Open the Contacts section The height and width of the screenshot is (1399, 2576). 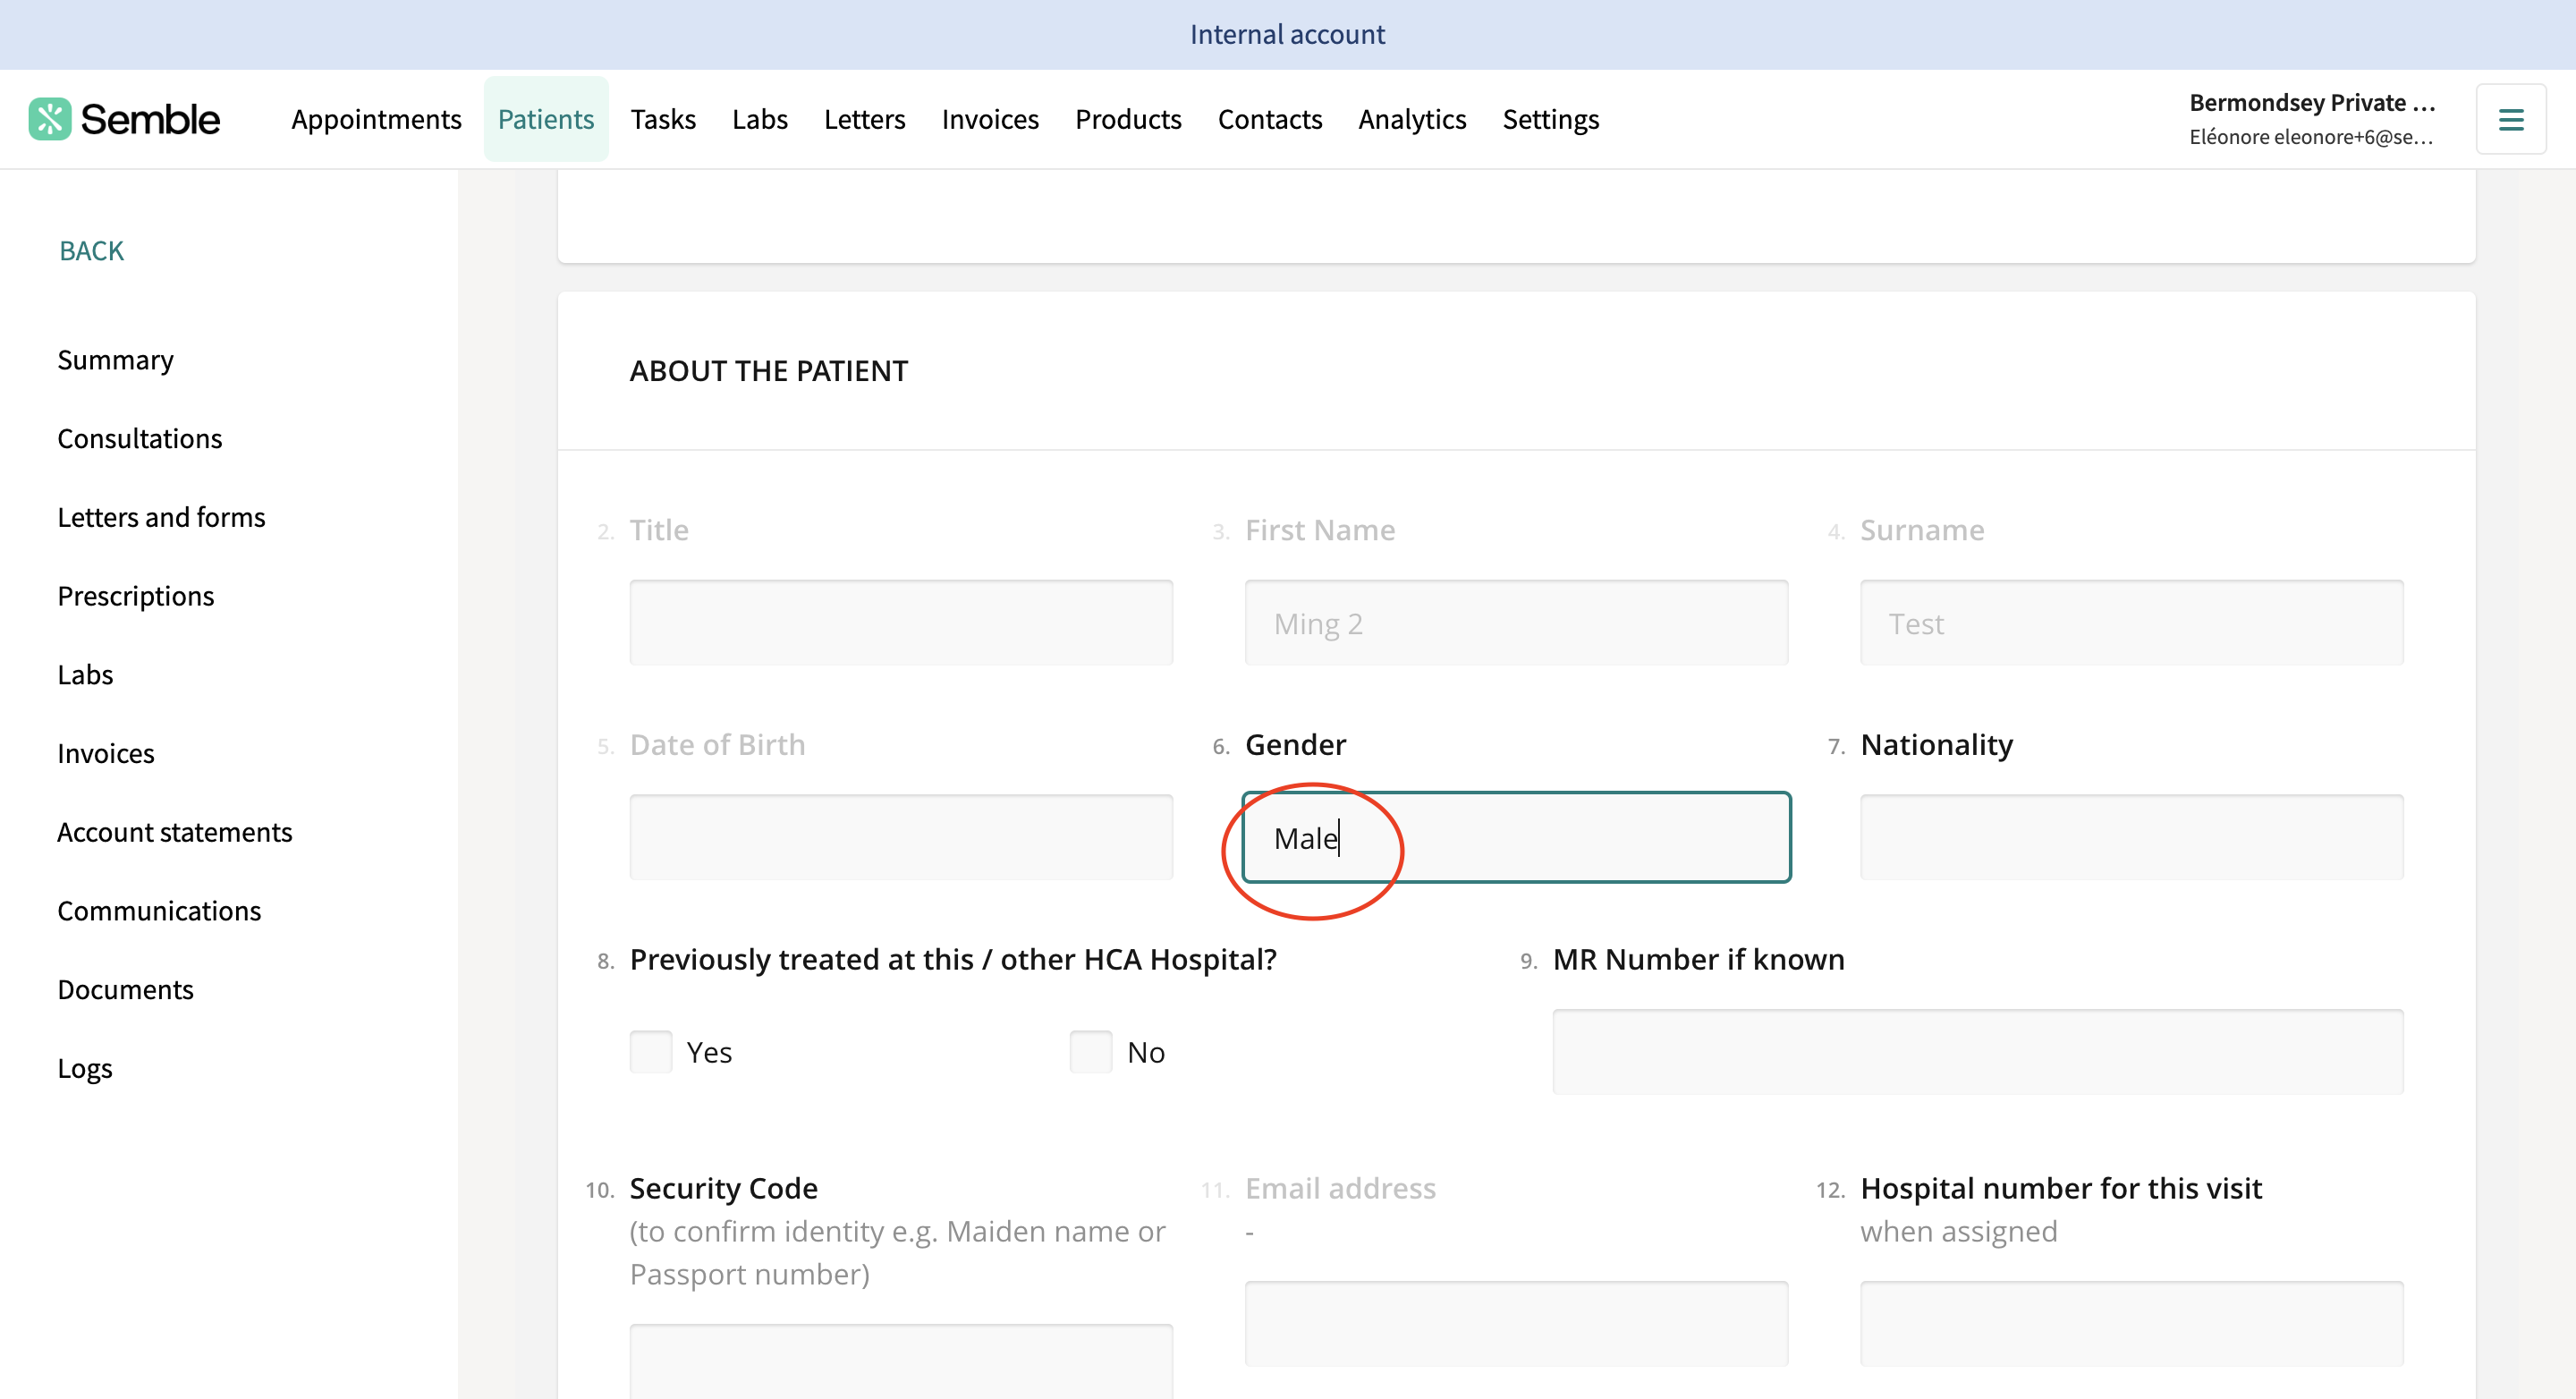tap(1270, 119)
